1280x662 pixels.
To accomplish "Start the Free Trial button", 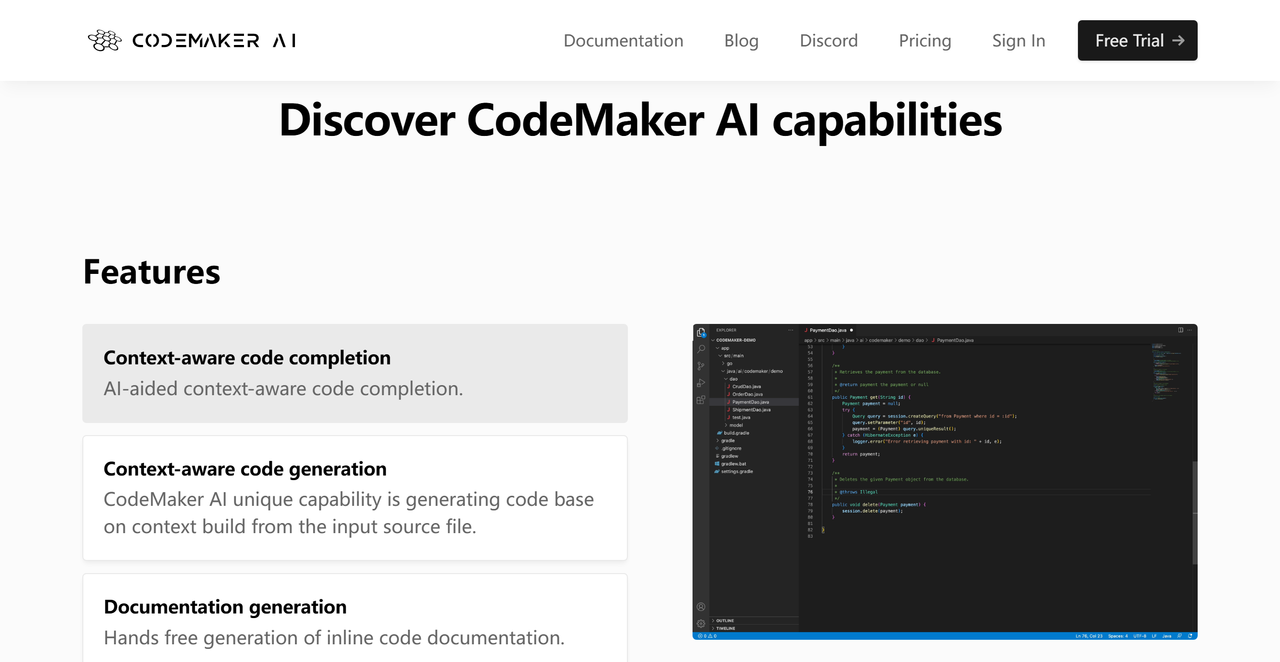I will point(1137,40).
